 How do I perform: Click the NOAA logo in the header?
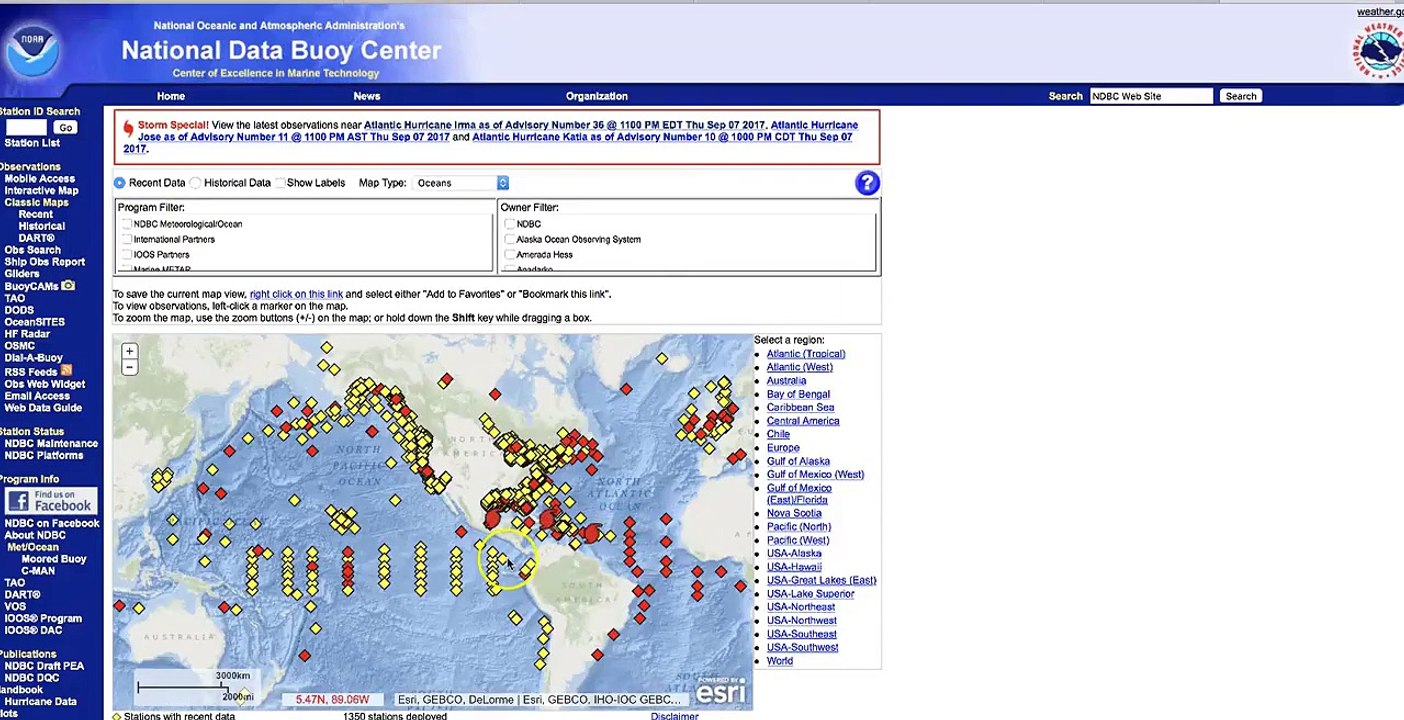pos(31,50)
